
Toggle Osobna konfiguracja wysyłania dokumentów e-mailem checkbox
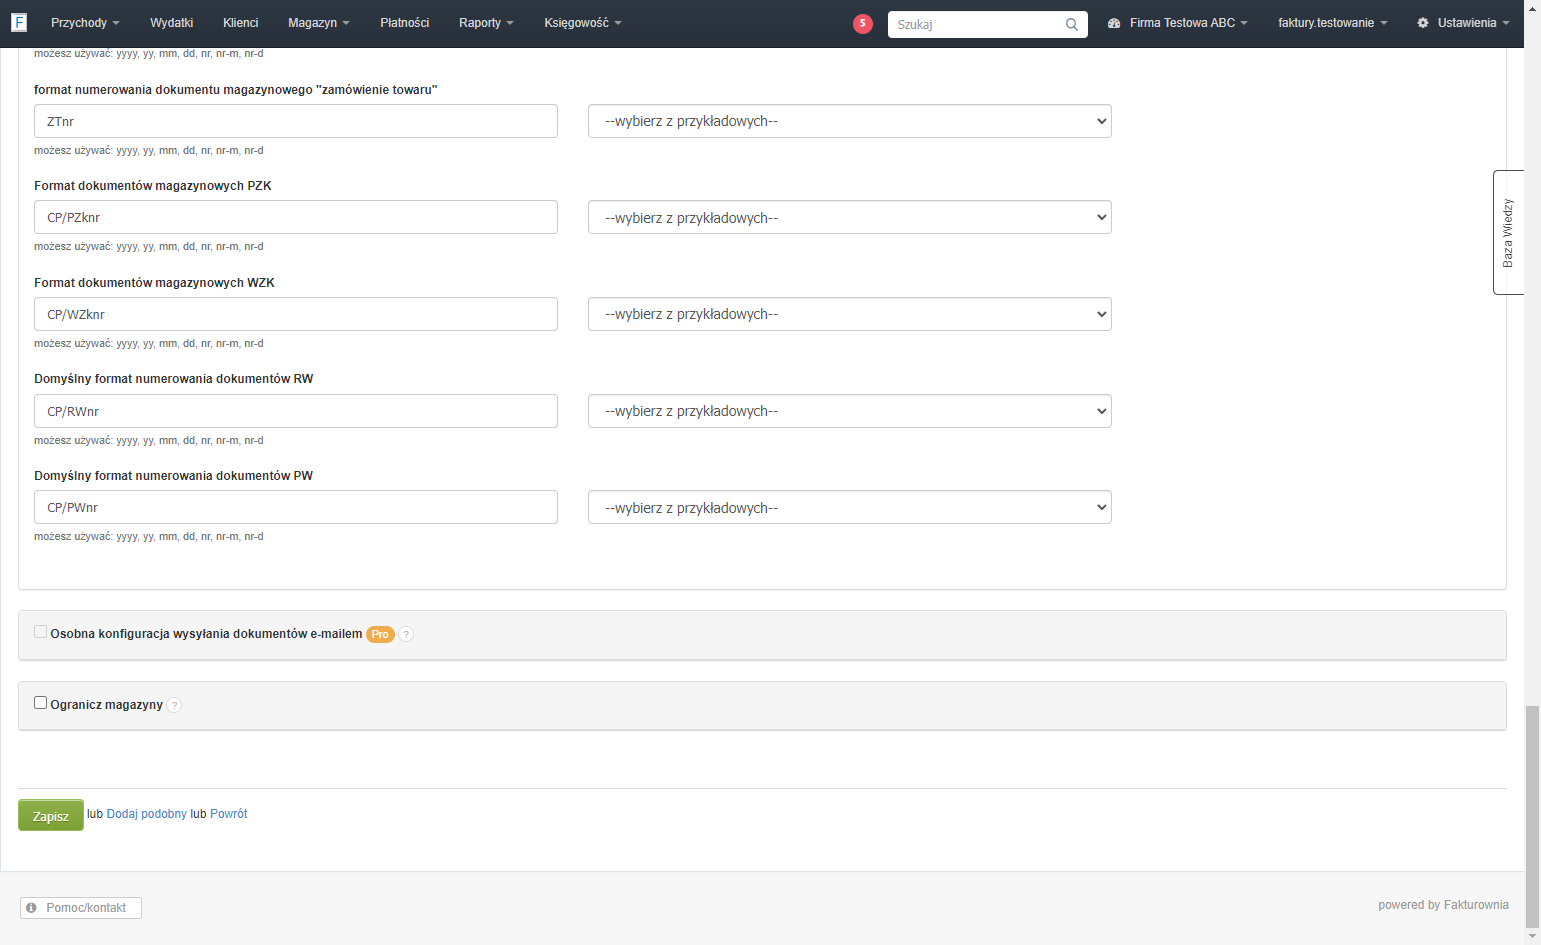click(x=41, y=632)
